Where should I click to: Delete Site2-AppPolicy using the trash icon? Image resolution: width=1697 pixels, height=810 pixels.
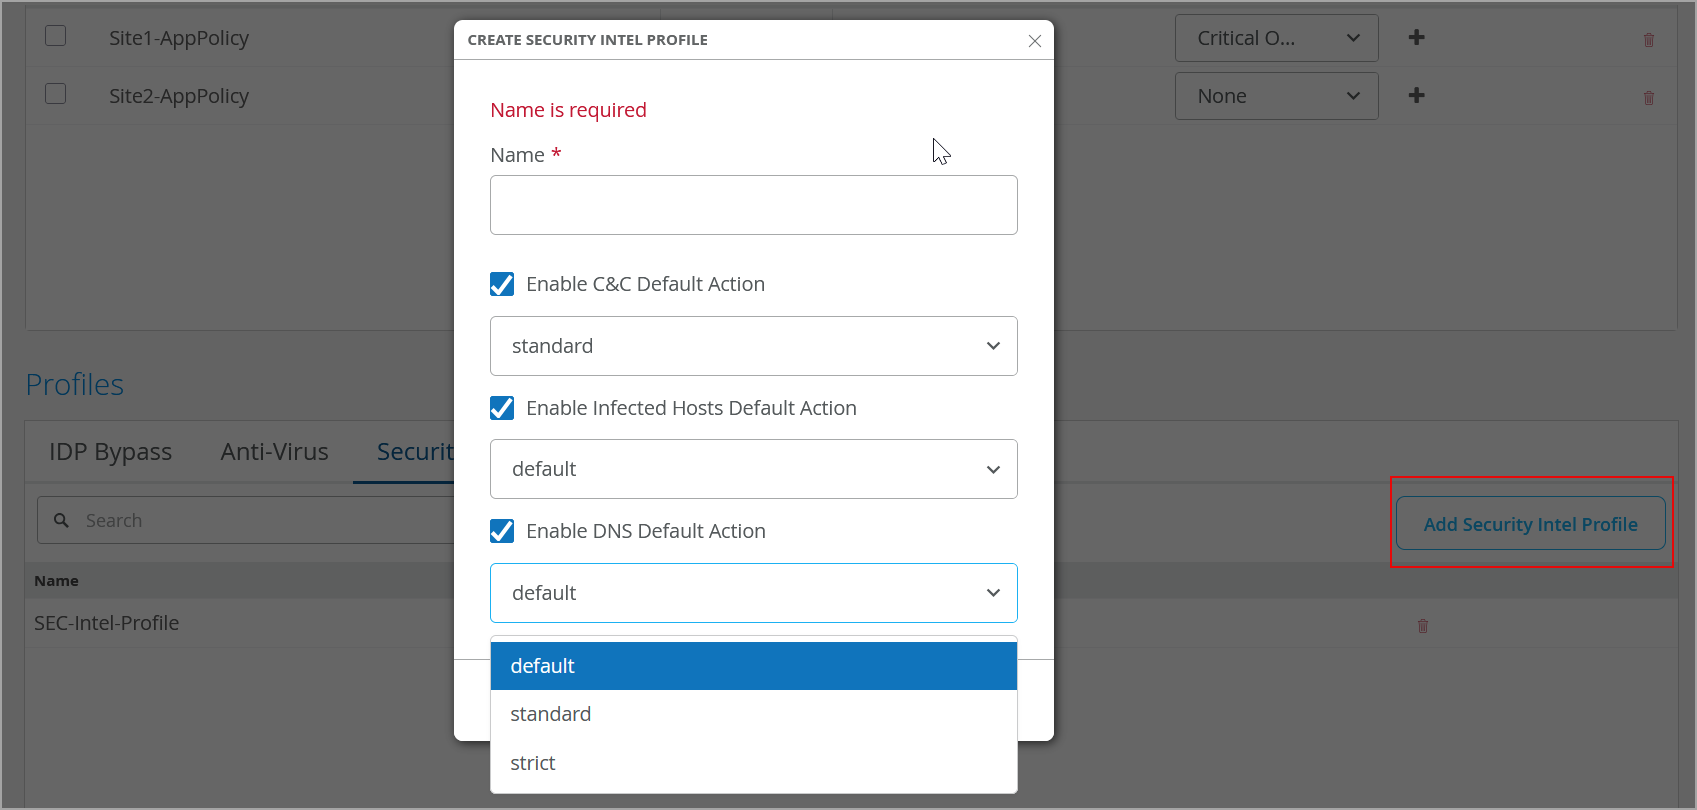(1649, 98)
